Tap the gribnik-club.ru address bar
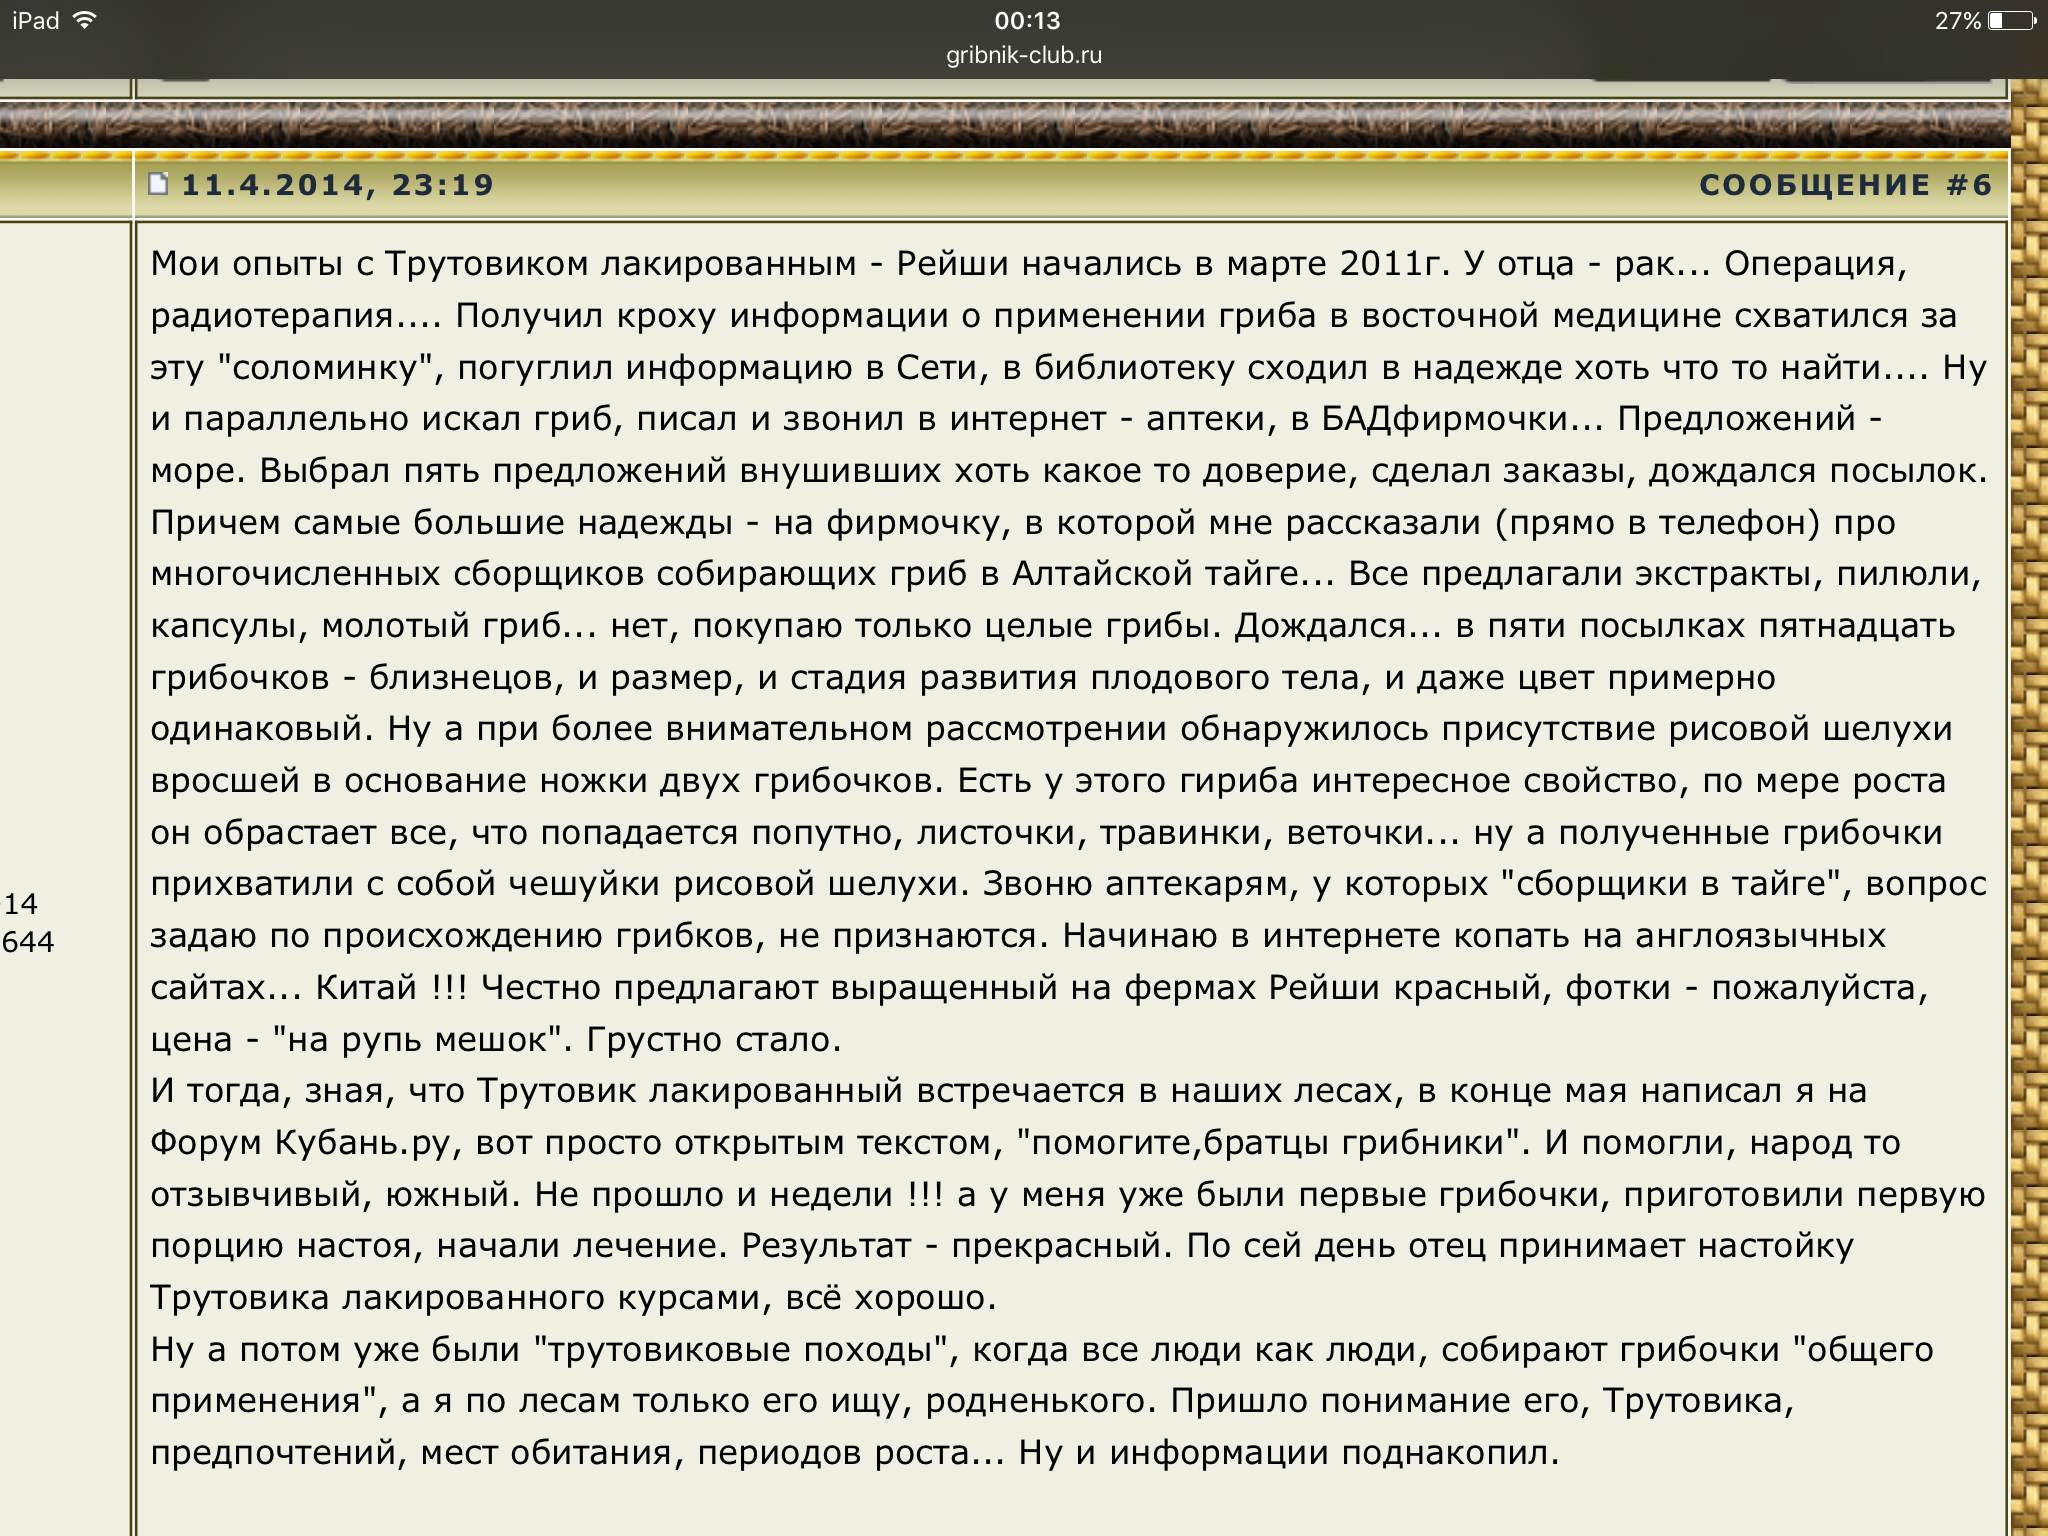The width and height of the screenshot is (2048, 1536). pyautogui.click(x=1024, y=55)
